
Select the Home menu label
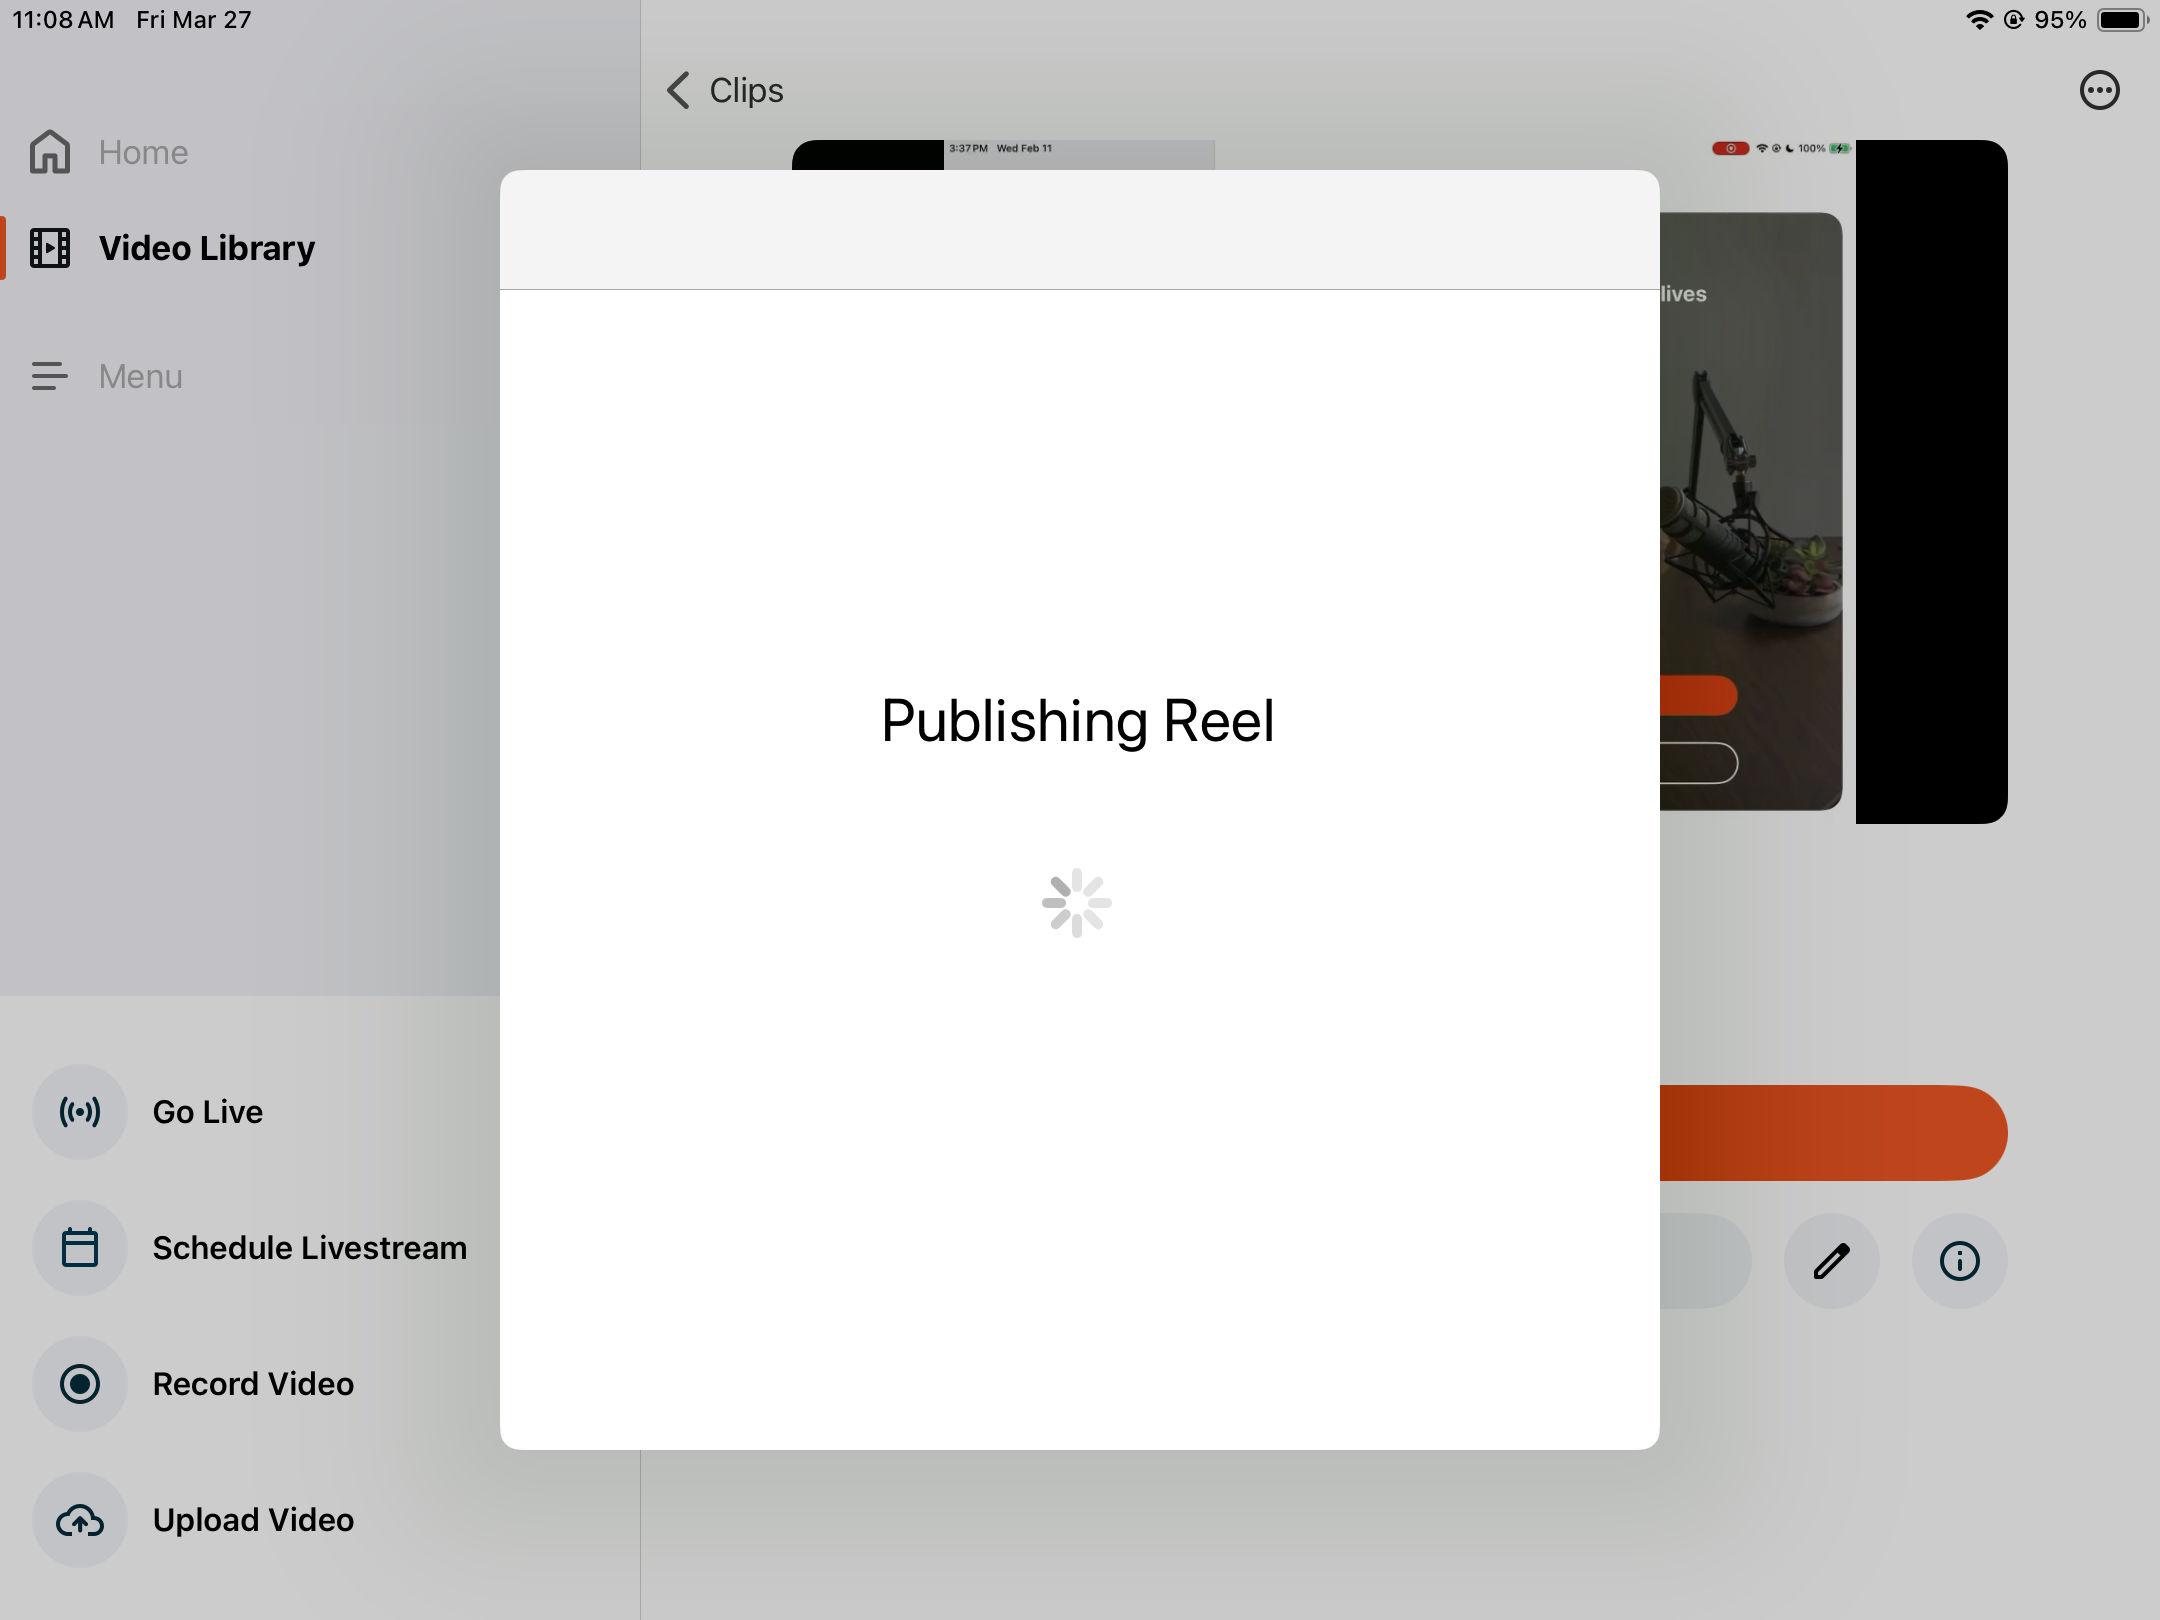(x=143, y=152)
